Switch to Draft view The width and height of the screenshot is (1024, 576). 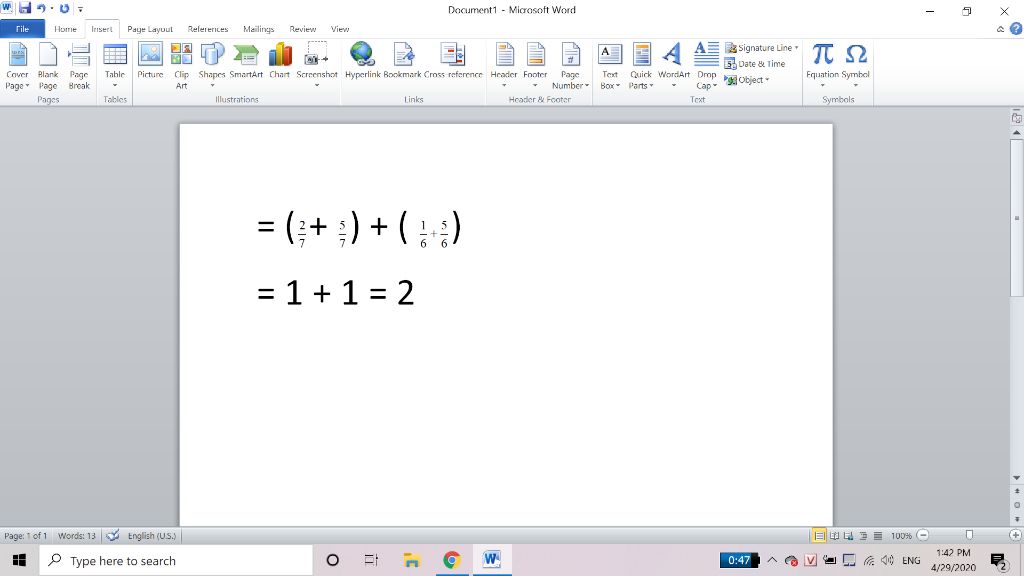[878, 536]
